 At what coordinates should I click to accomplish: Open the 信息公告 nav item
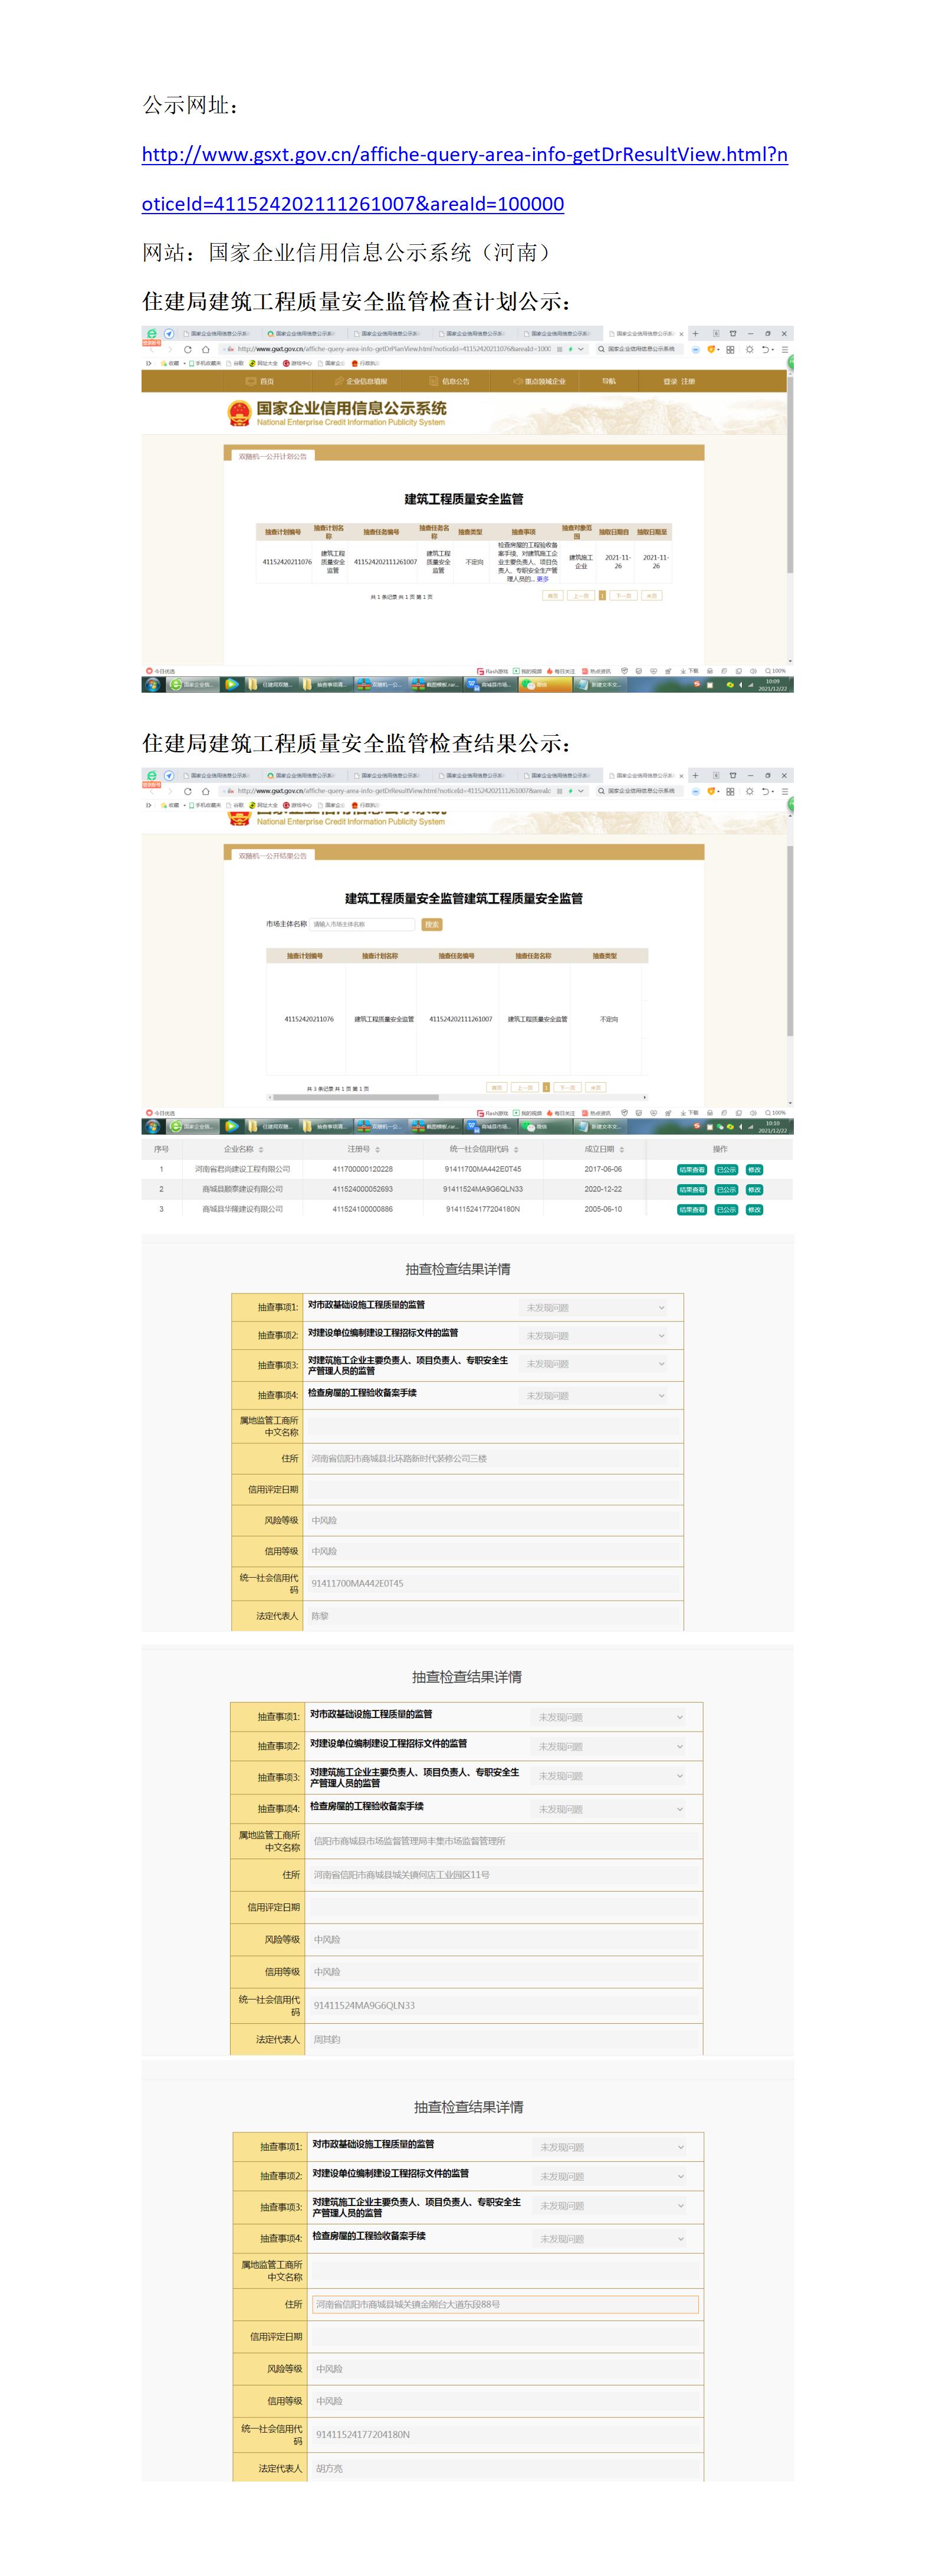pos(450,381)
